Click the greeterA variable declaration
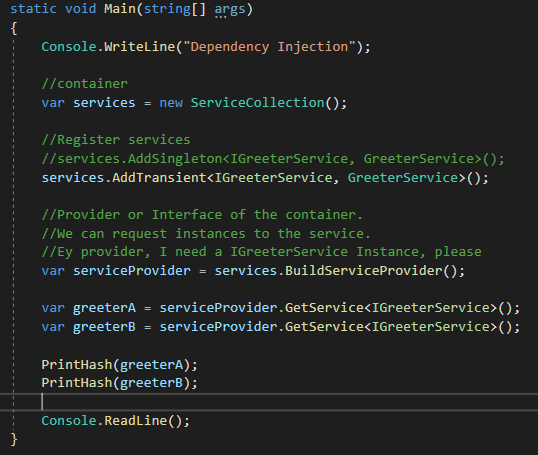The height and width of the screenshot is (455, 538). pos(104,308)
